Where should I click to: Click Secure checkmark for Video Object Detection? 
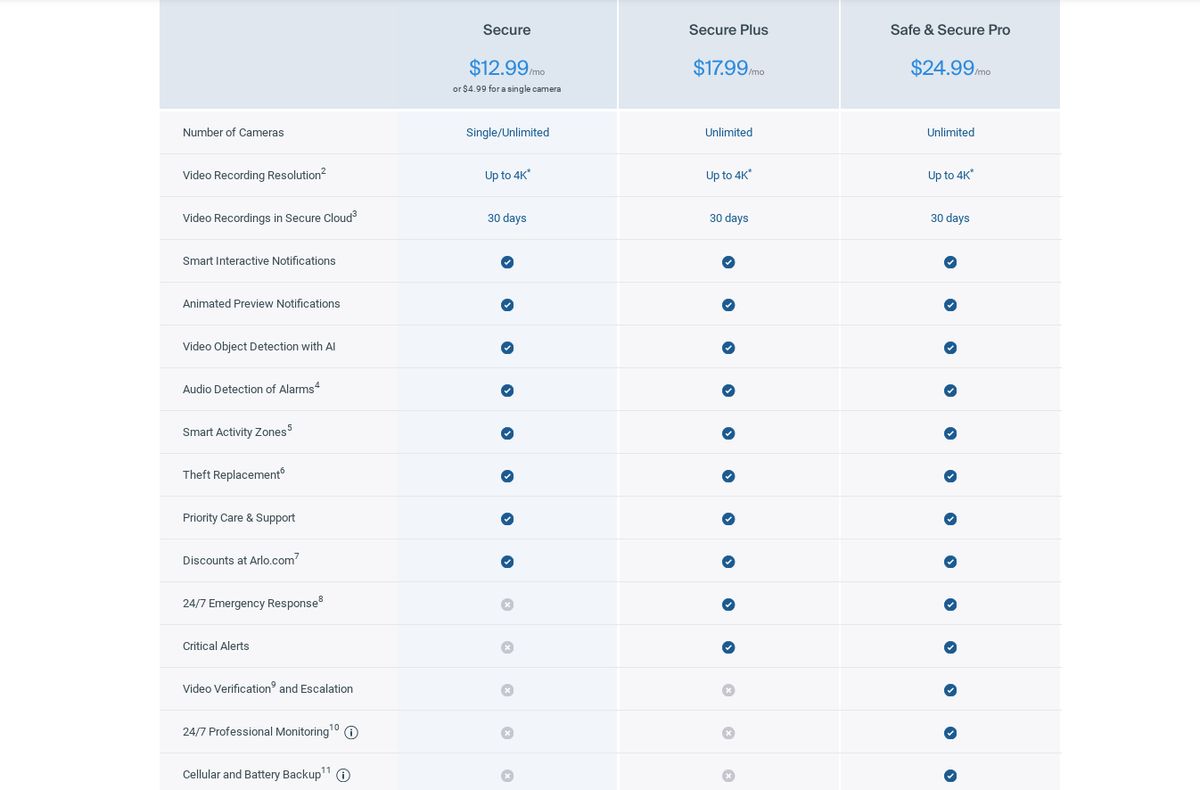pos(507,348)
